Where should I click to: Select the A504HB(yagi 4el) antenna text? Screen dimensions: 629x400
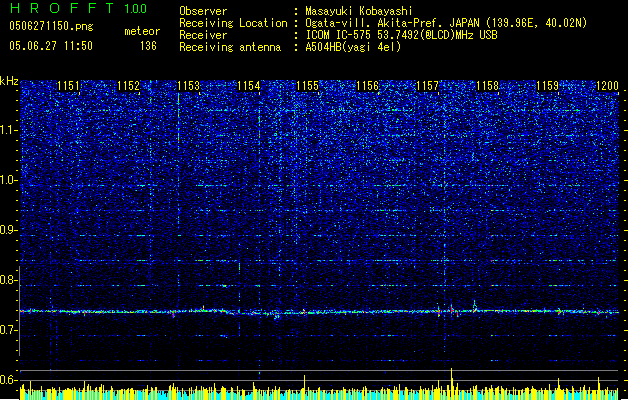353,47
